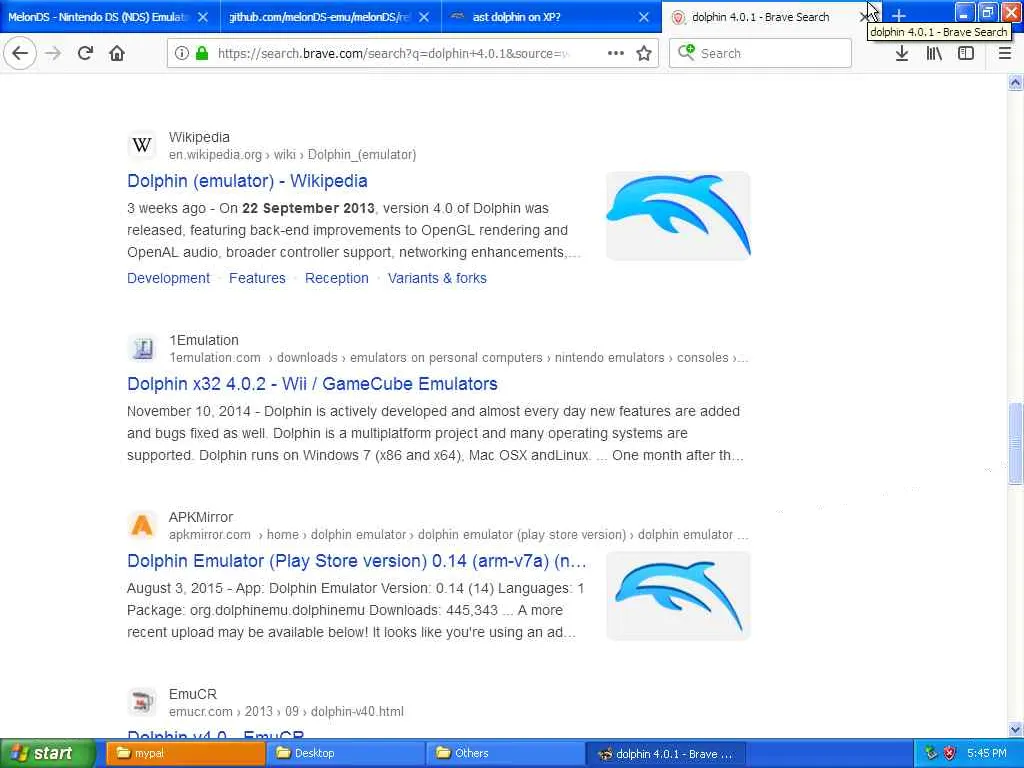Switch to Others folder taskbar window
This screenshot has height=768, width=1024.
(505, 754)
